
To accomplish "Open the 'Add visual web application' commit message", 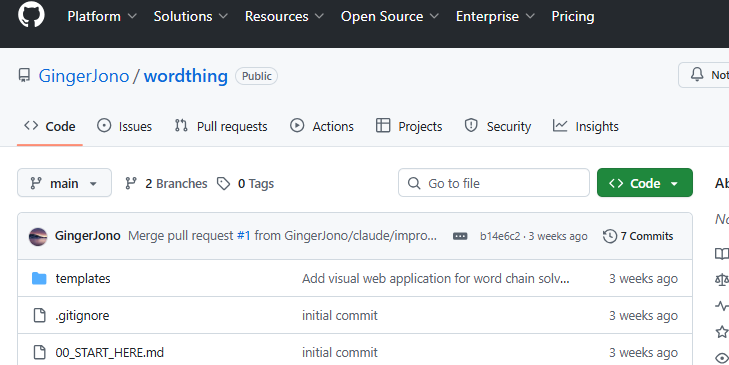I will pyautogui.click(x=436, y=279).
